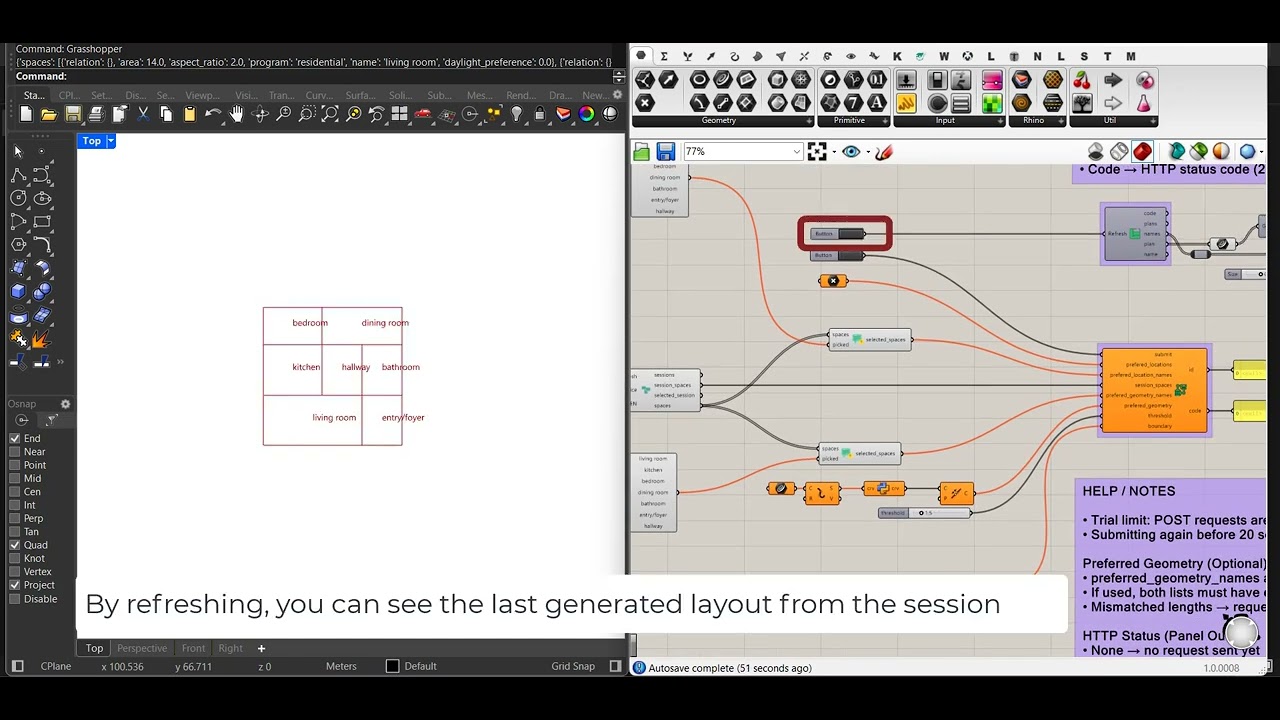Viewport: 1280px width, 720px height.
Task: Click the light bulb icon
Action: pos(517,115)
